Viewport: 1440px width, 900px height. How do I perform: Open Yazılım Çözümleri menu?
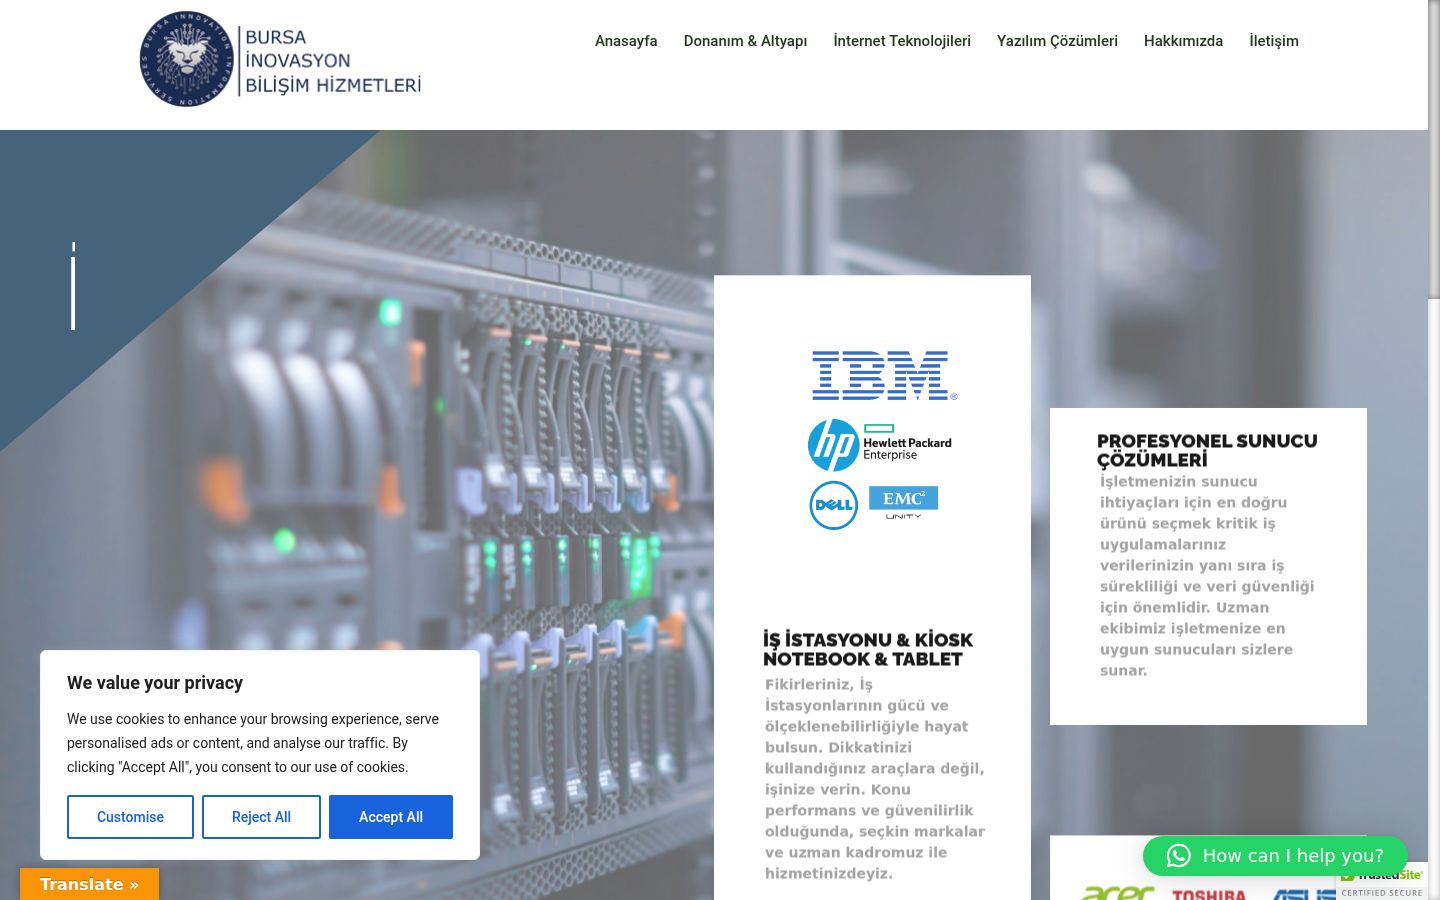1057,41
